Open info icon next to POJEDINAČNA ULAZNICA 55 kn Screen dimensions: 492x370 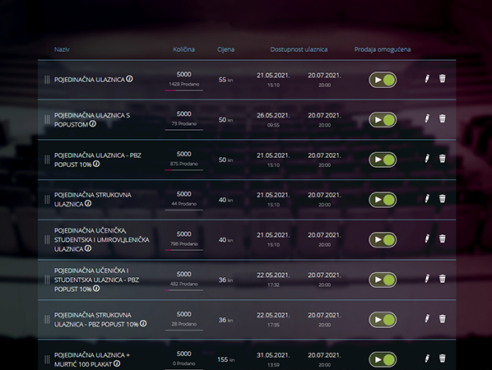coord(129,79)
